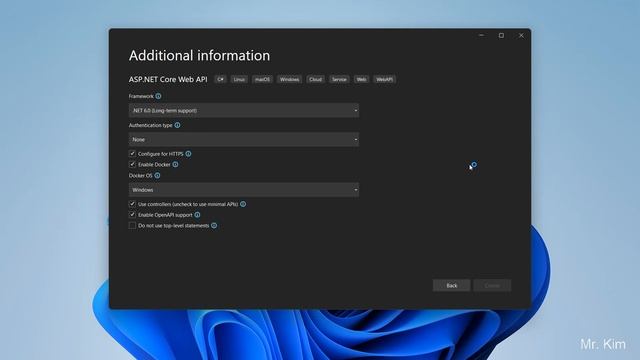Open the Framework info tooltip icon

pyautogui.click(x=158, y=96)
